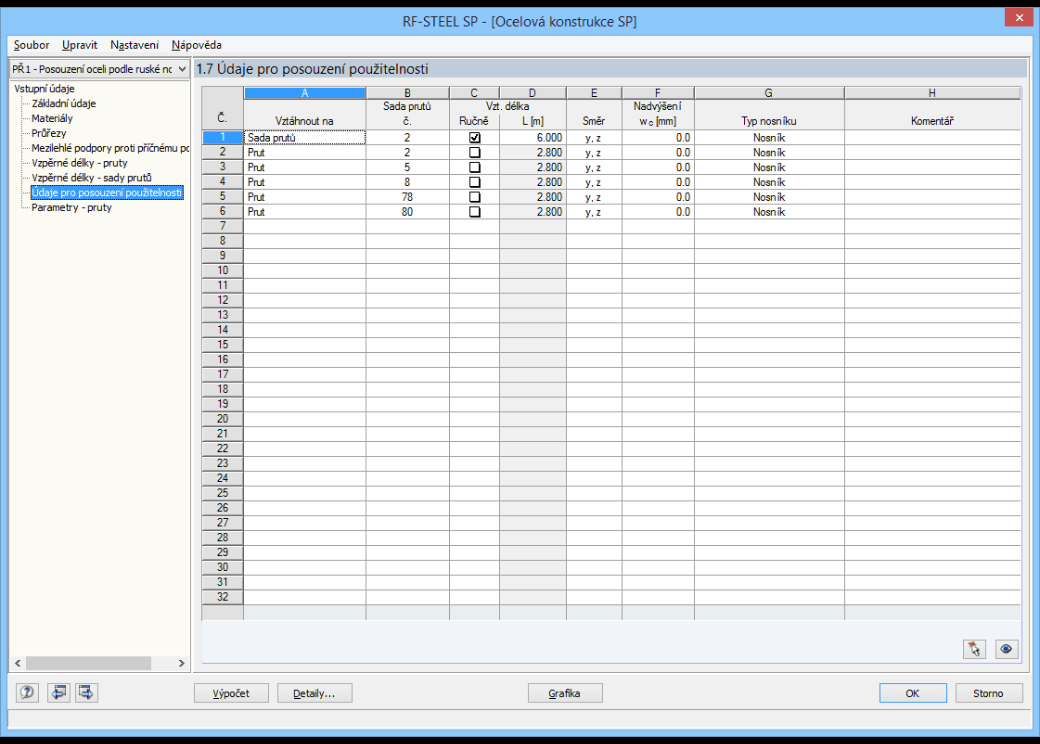
Task: Click member number 8 cell
Action: click(407, 182)
